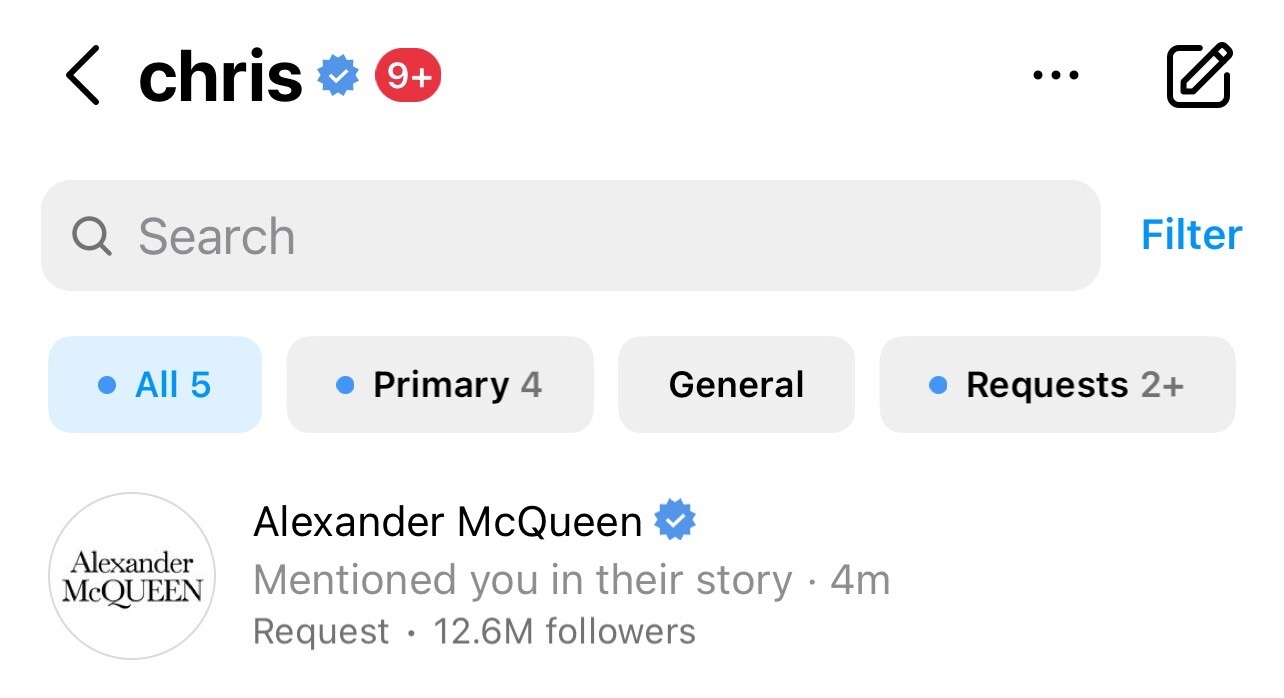The width and height of the screenshot is (1284, 698).
Task: Tap the red 9+ notification badge
Action: pyautogui.click(x=408, y=76)
